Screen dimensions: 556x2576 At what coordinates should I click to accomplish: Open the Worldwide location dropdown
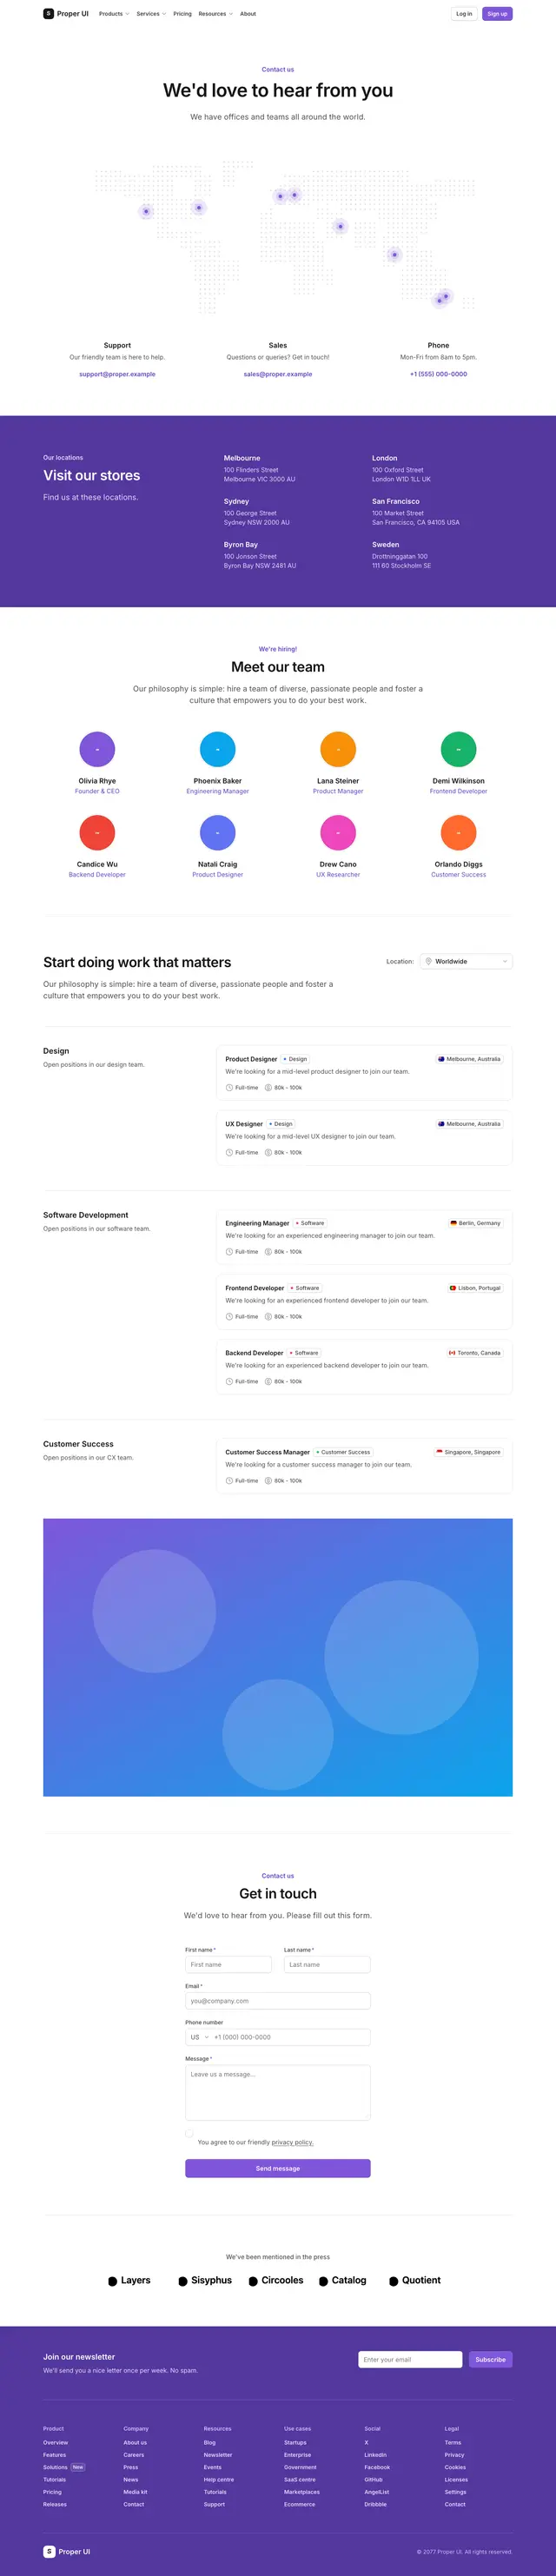466,961
